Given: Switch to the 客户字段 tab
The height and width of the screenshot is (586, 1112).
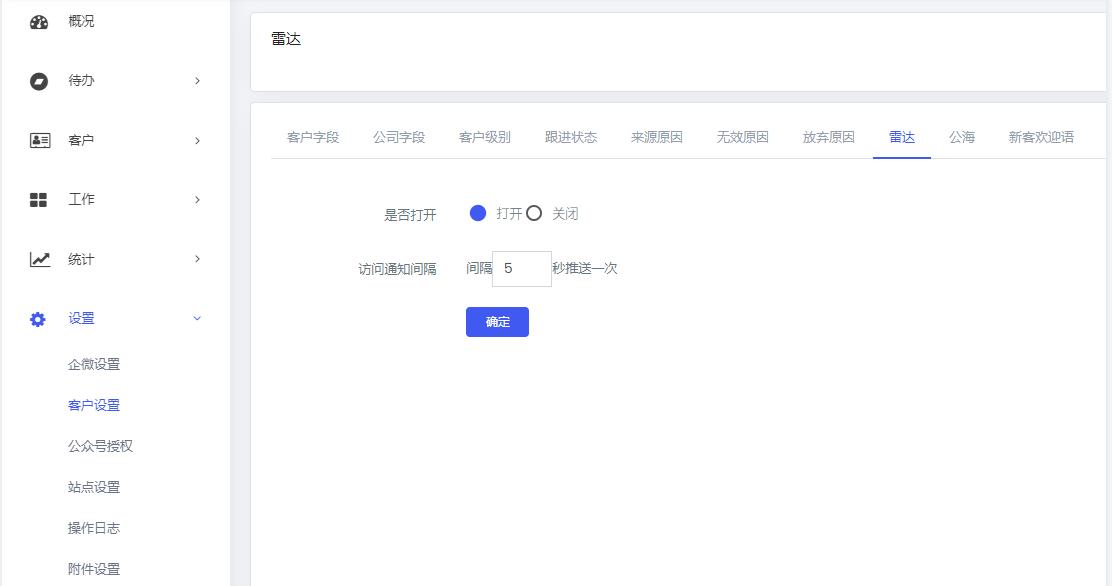Looking at the screenshot, I should point(313,137).
